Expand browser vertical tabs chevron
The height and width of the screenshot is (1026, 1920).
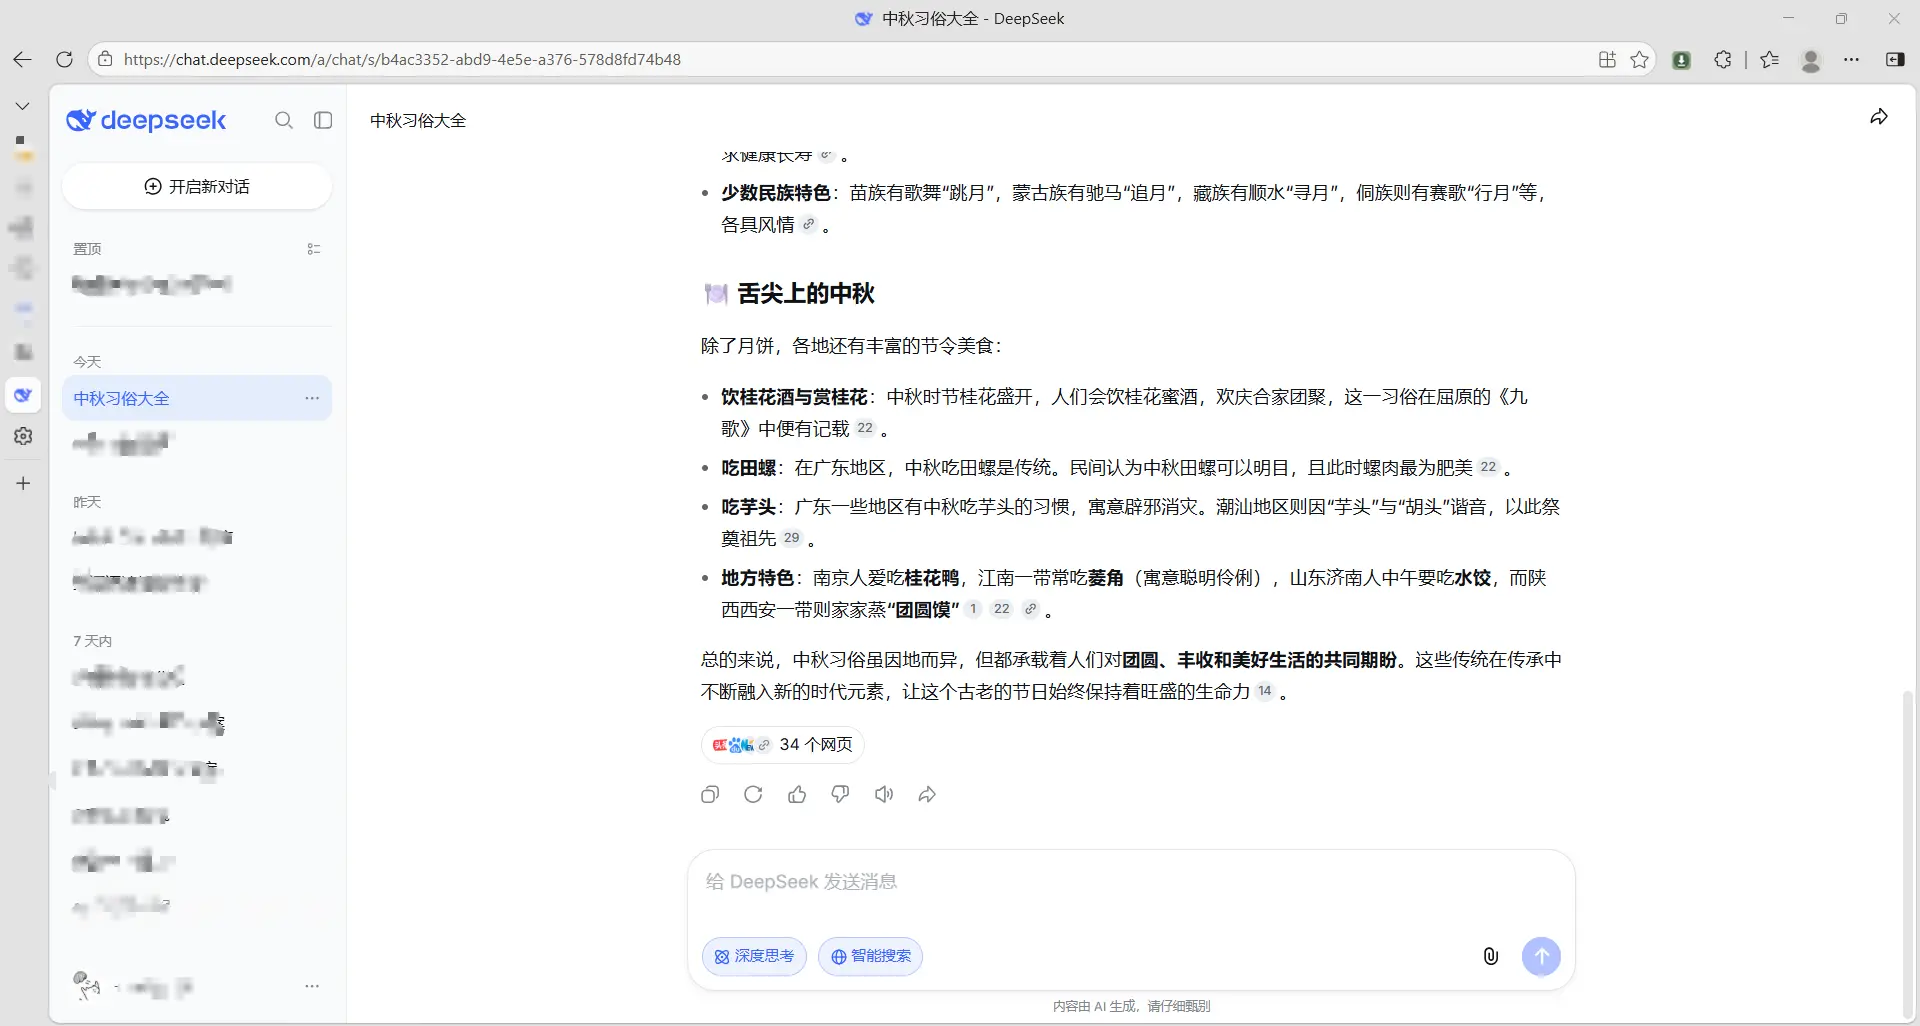(22, 105)
